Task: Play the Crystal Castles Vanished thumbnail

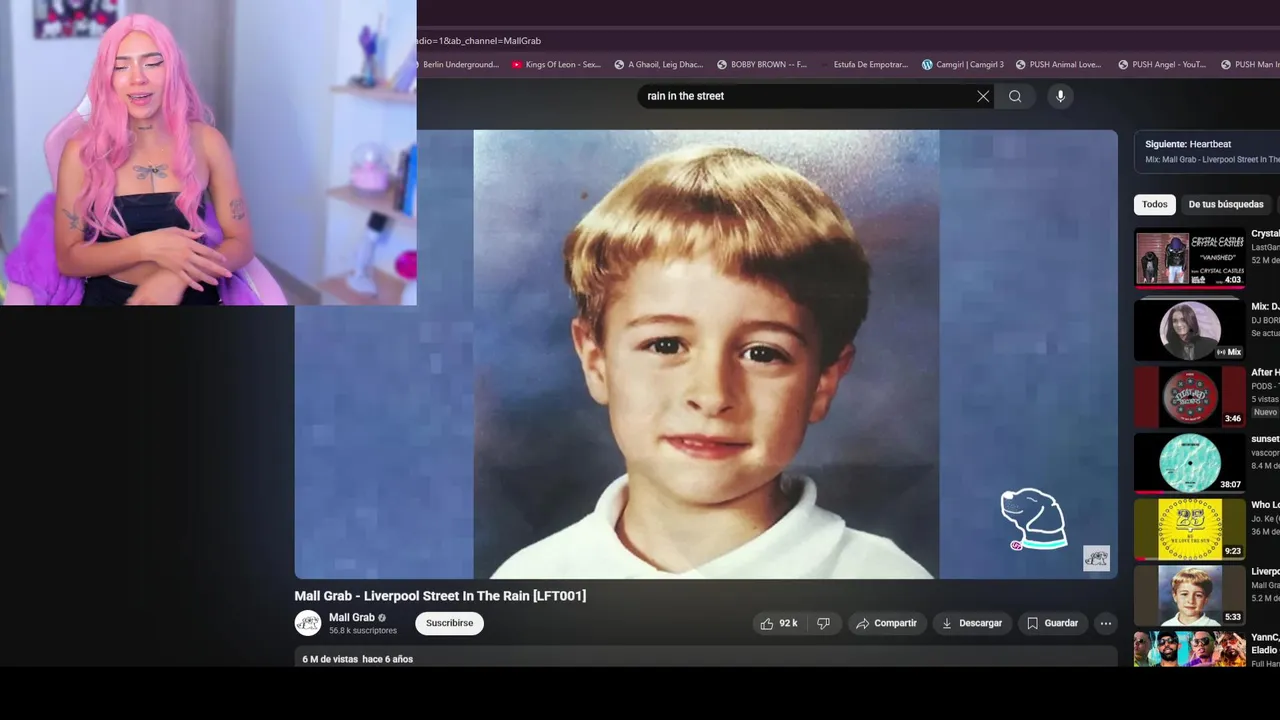Action: 1190,259
